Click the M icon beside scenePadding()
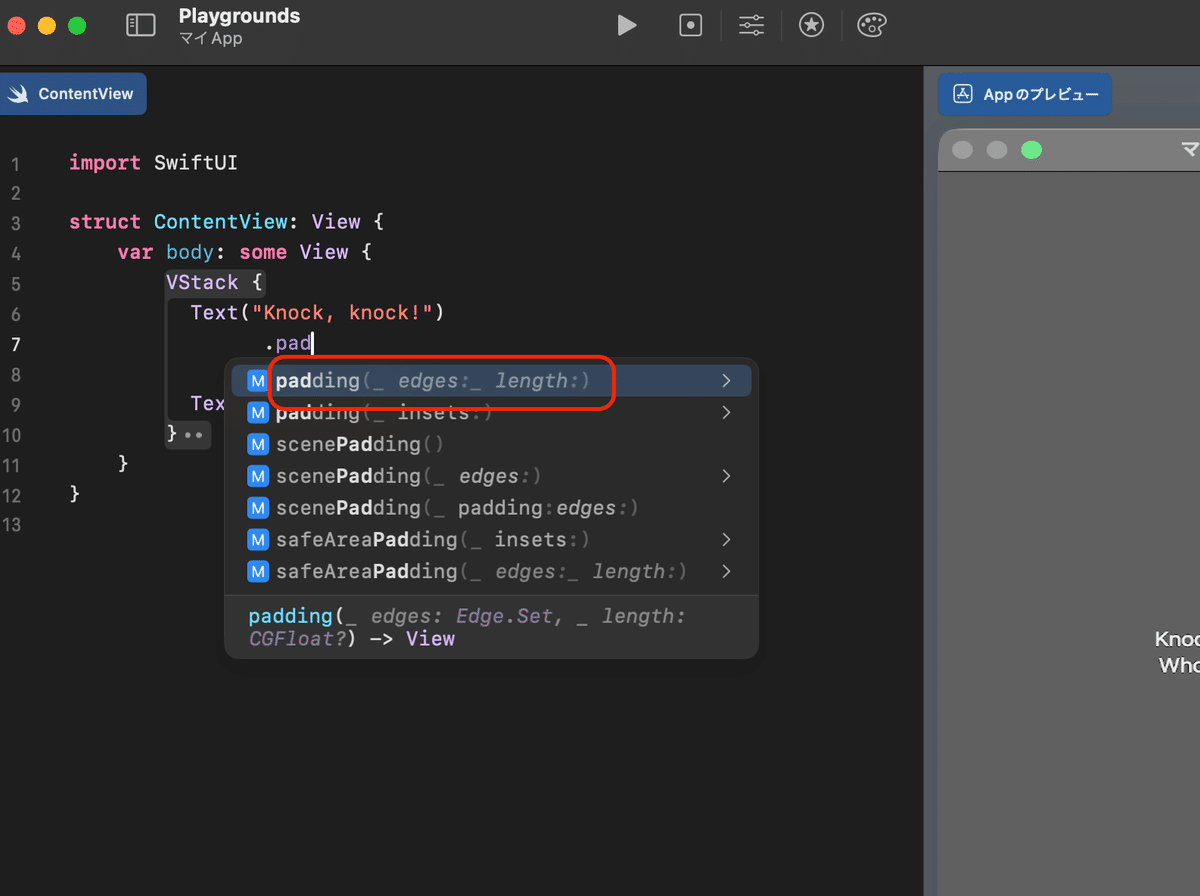This screenshot has height=896, width=1200. coord(259,444)
